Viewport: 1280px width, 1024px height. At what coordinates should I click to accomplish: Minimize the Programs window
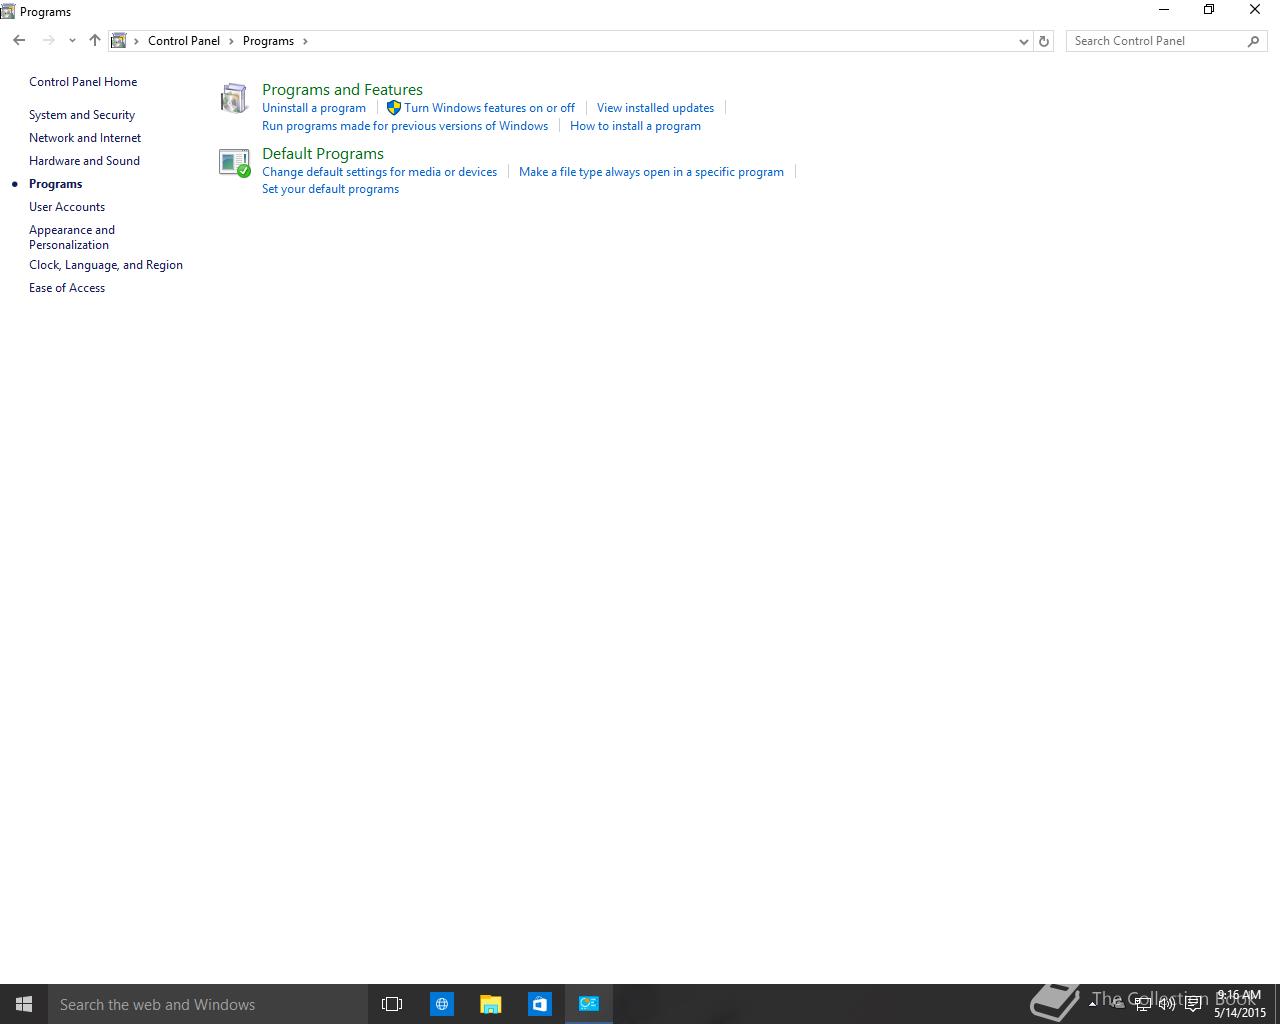click(x=1163, y=10)
